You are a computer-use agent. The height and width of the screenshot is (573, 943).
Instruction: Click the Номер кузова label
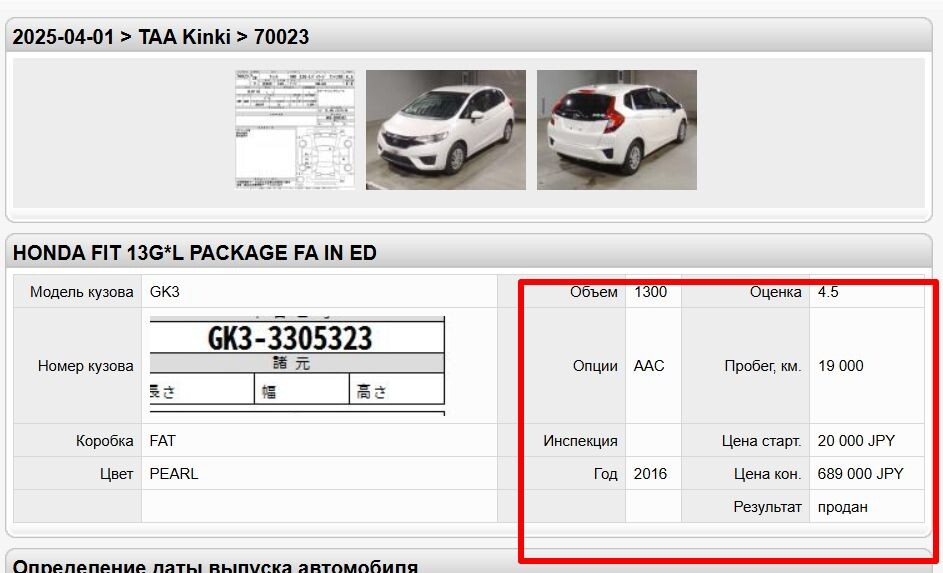pos(85,366)
